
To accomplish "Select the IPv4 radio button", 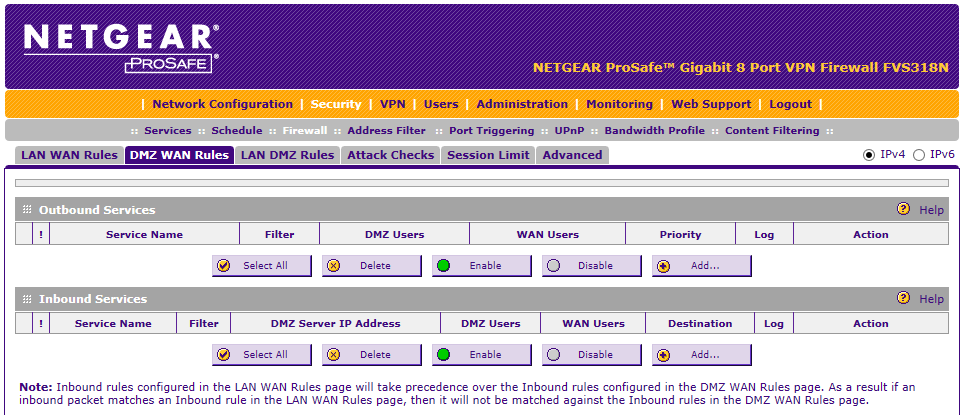I will (x=868, y=155).
